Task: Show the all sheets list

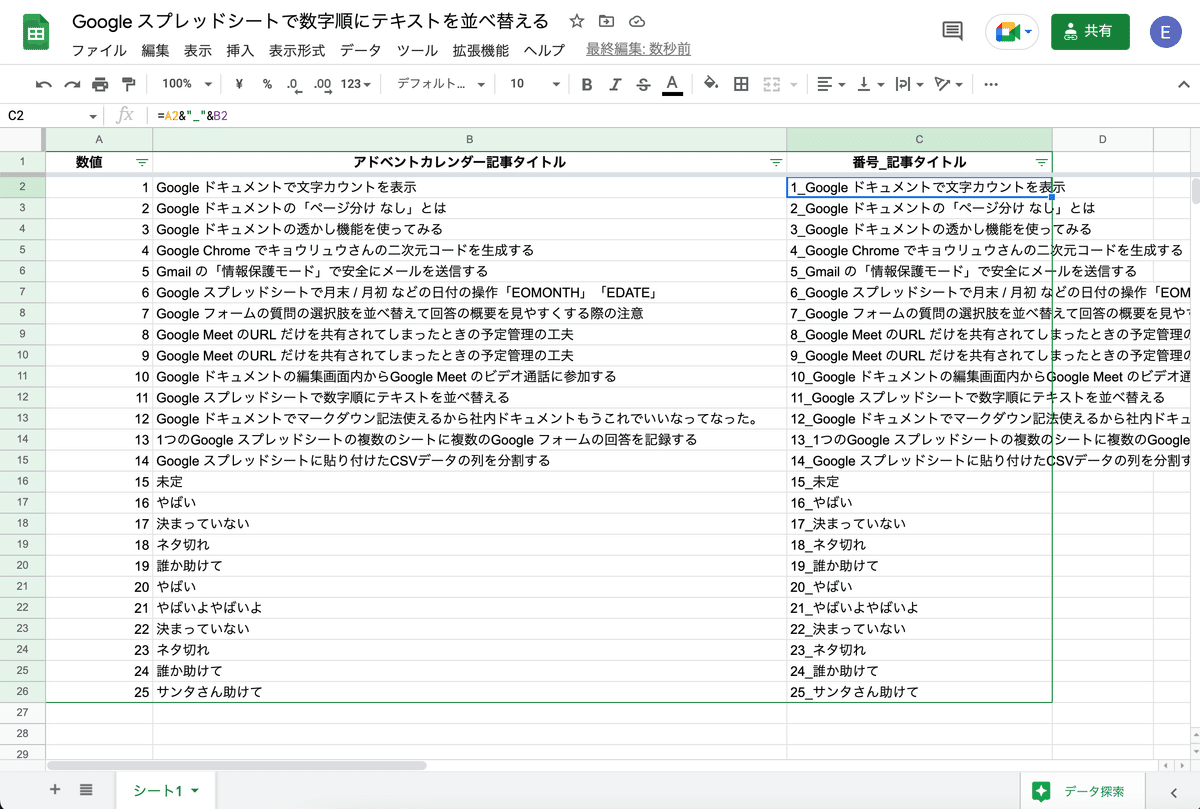Action: (86, 790)
